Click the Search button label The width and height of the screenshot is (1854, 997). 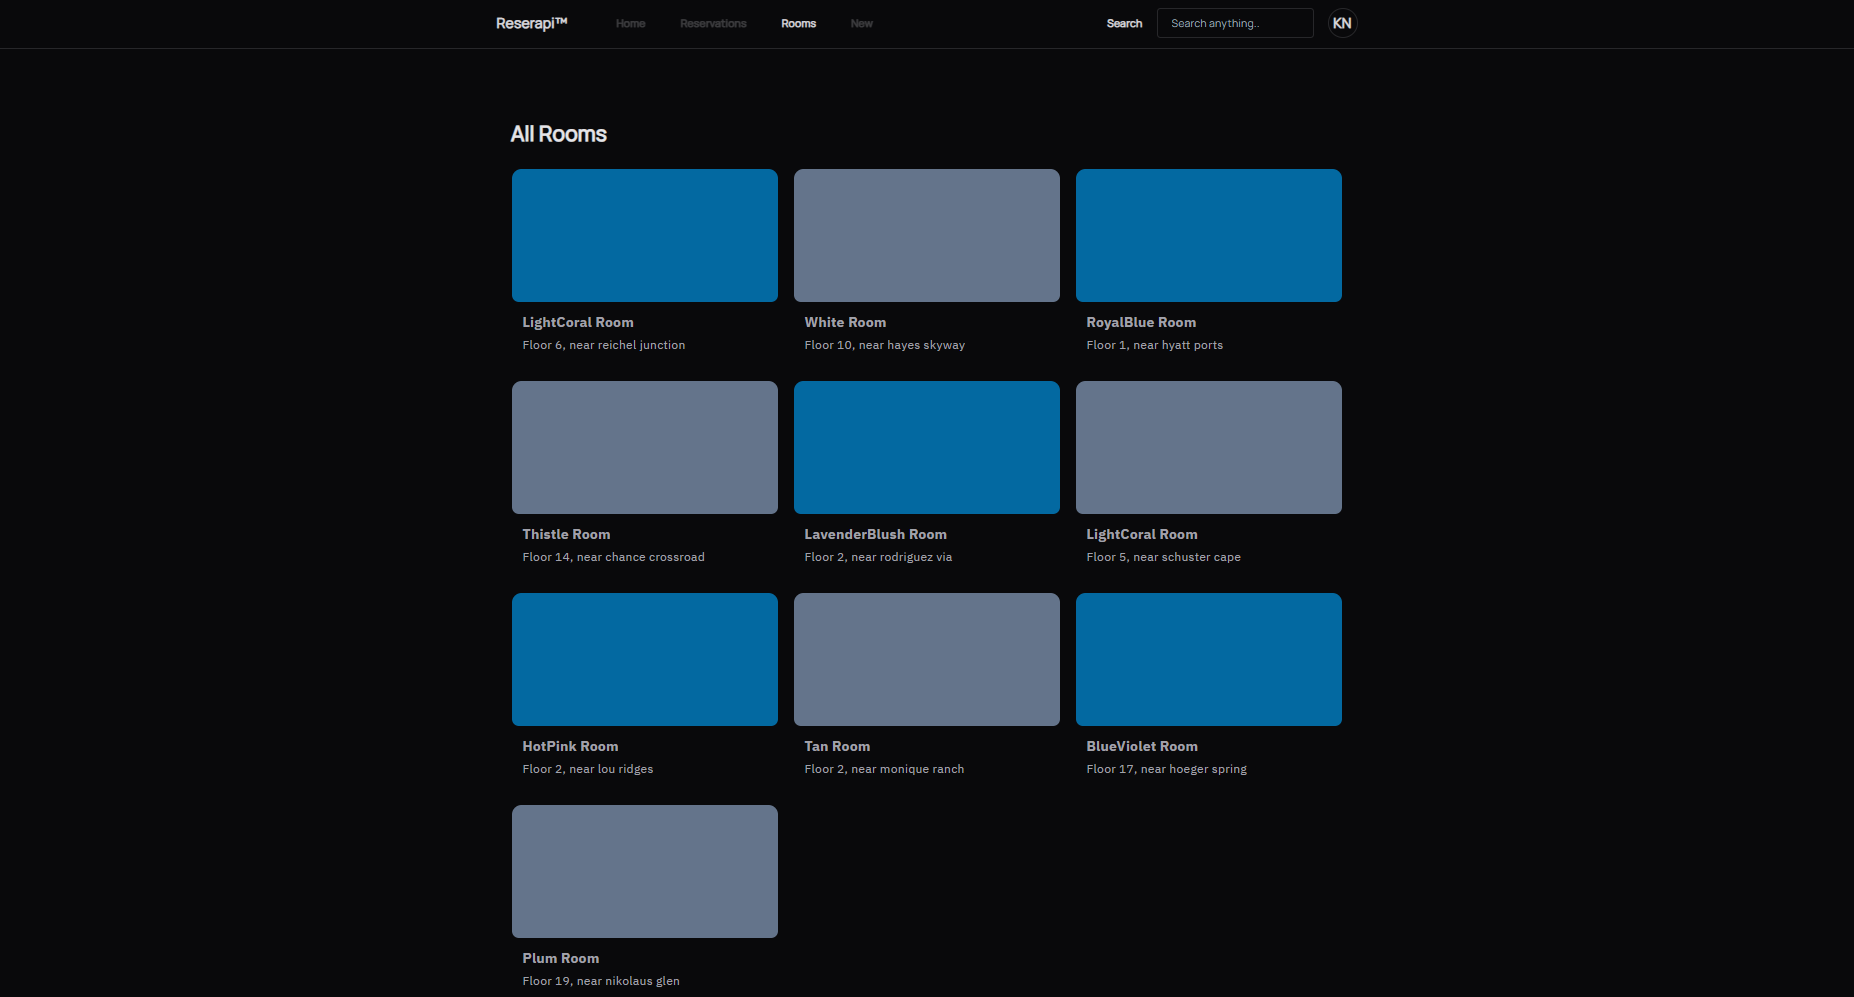pyautogui.click(x=1124, y=24)
